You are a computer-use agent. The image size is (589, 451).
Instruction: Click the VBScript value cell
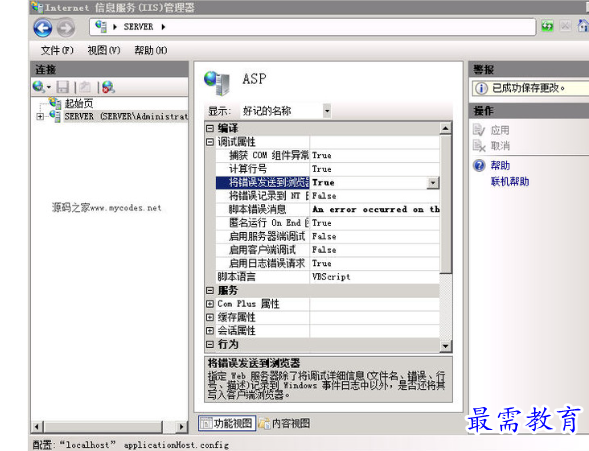pos(375,277)
